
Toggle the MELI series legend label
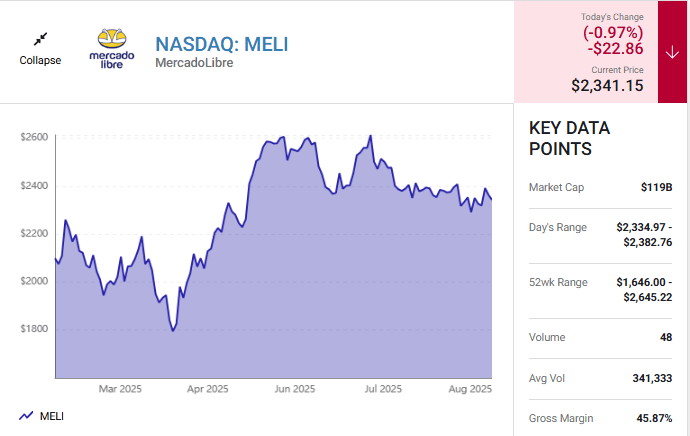pos(51,416)
